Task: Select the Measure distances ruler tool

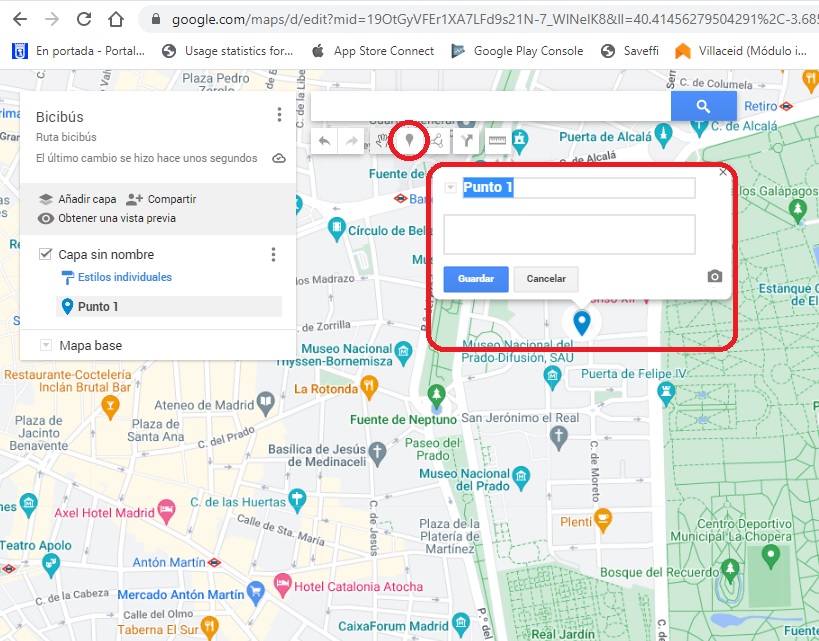Action: point(497,140)
